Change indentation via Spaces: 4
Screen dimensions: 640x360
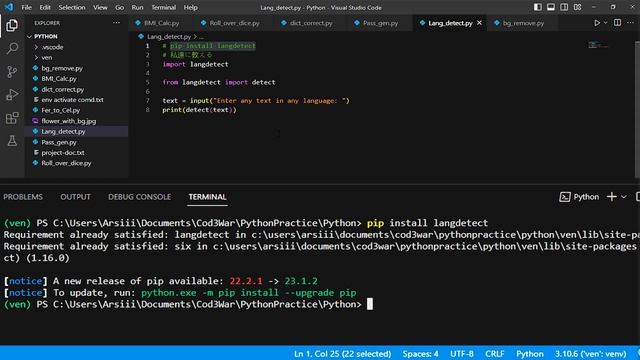tap(420, 354)
